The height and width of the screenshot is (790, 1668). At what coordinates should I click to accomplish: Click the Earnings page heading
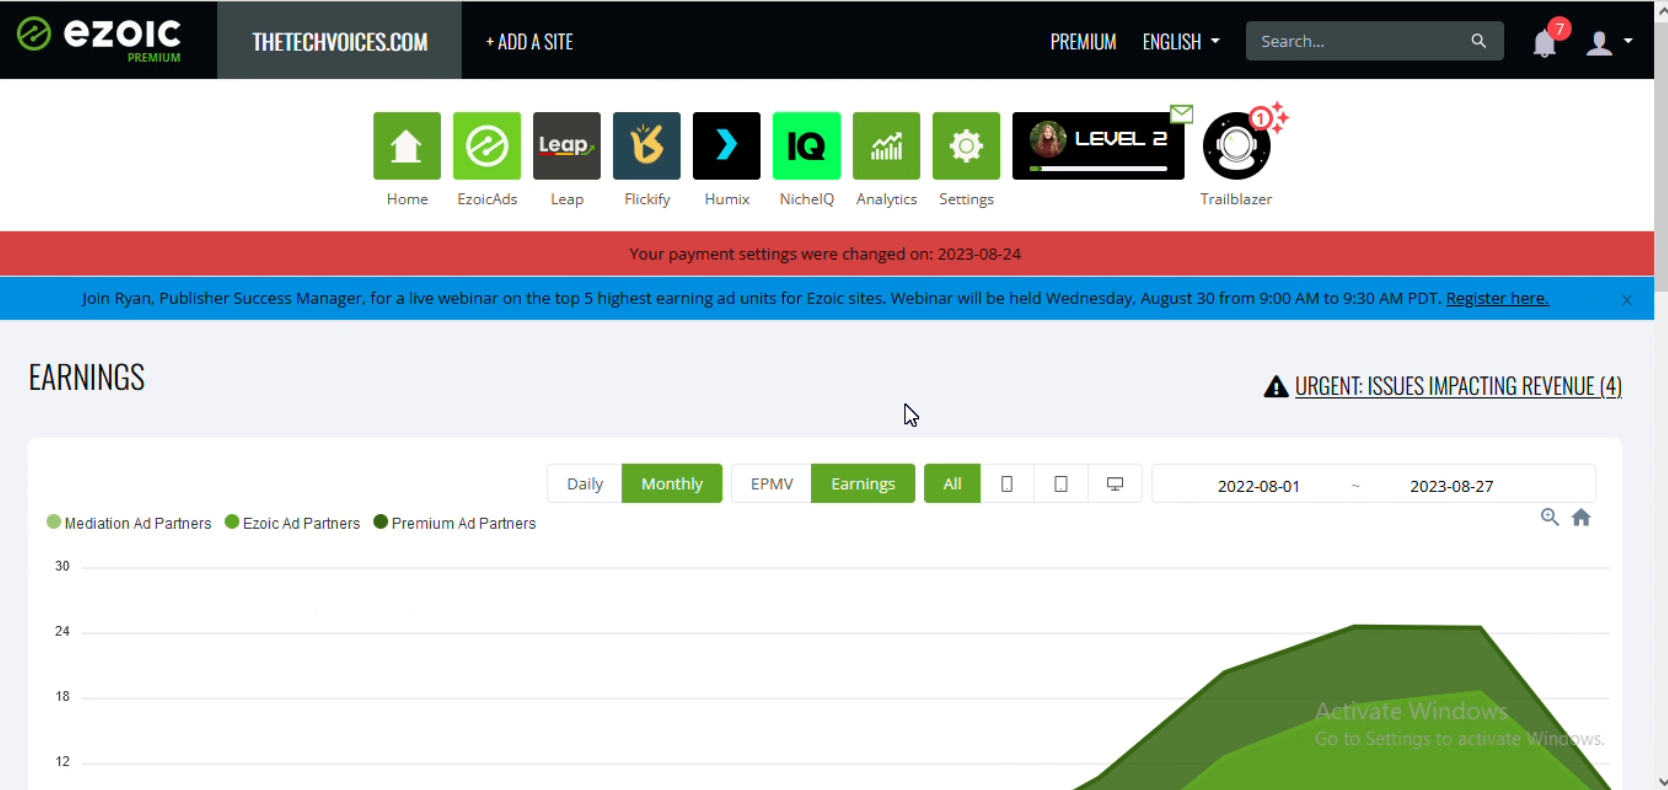coord(87,377)
